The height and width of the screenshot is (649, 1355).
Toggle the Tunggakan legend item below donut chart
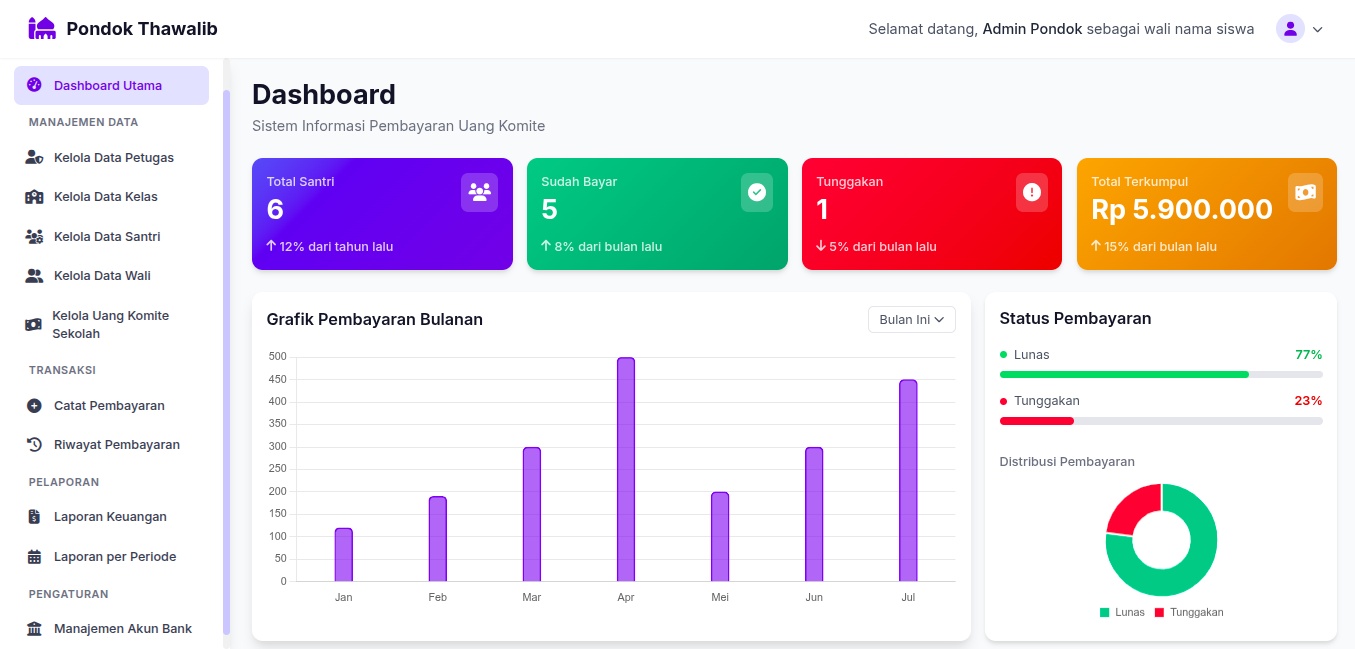coord(1189,612)
